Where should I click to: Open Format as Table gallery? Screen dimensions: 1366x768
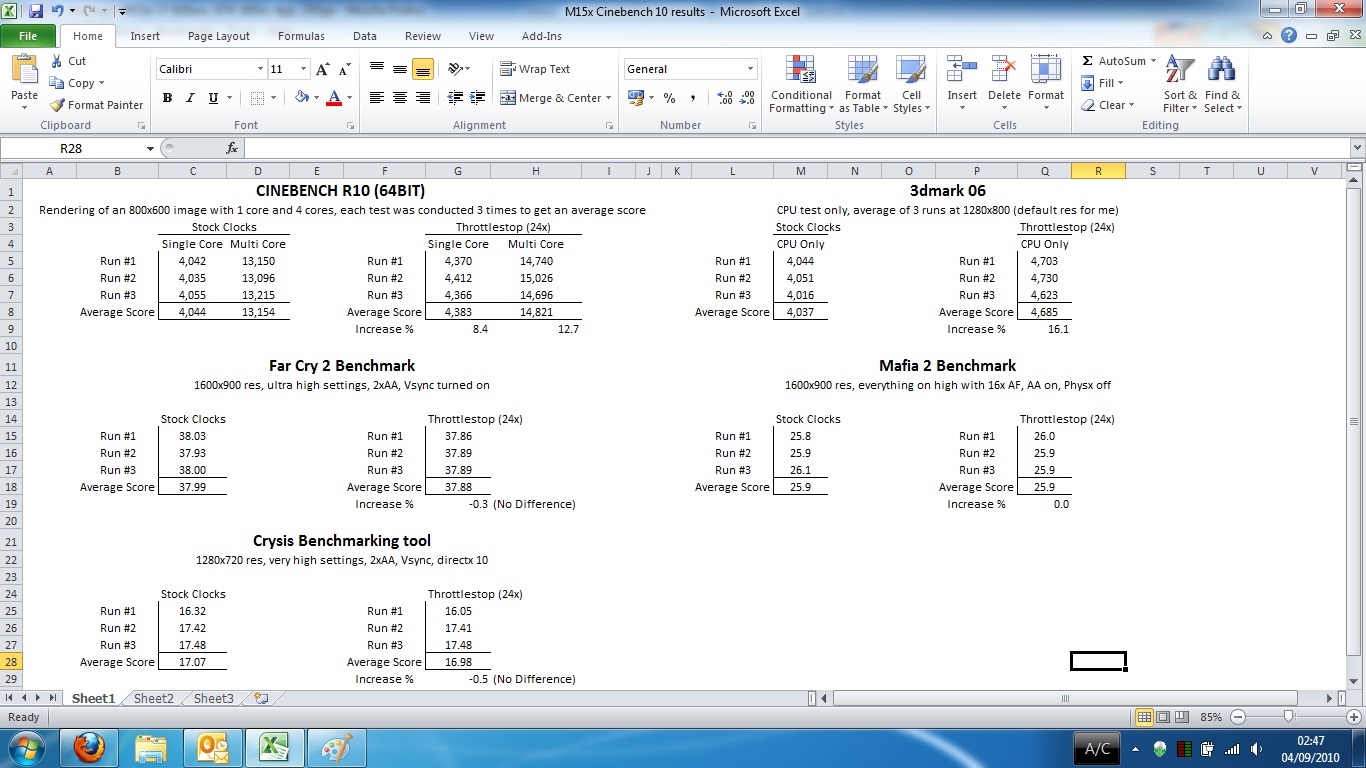click(862, 85)
